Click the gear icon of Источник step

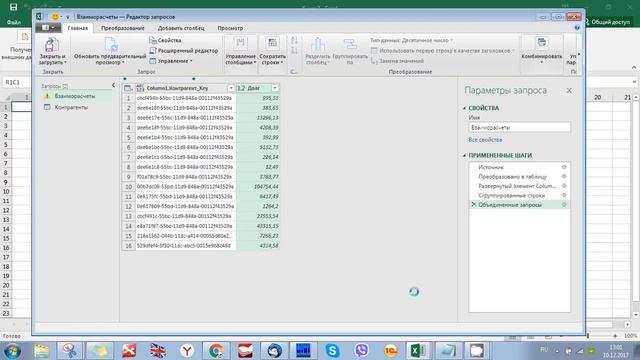click(564, 167)
